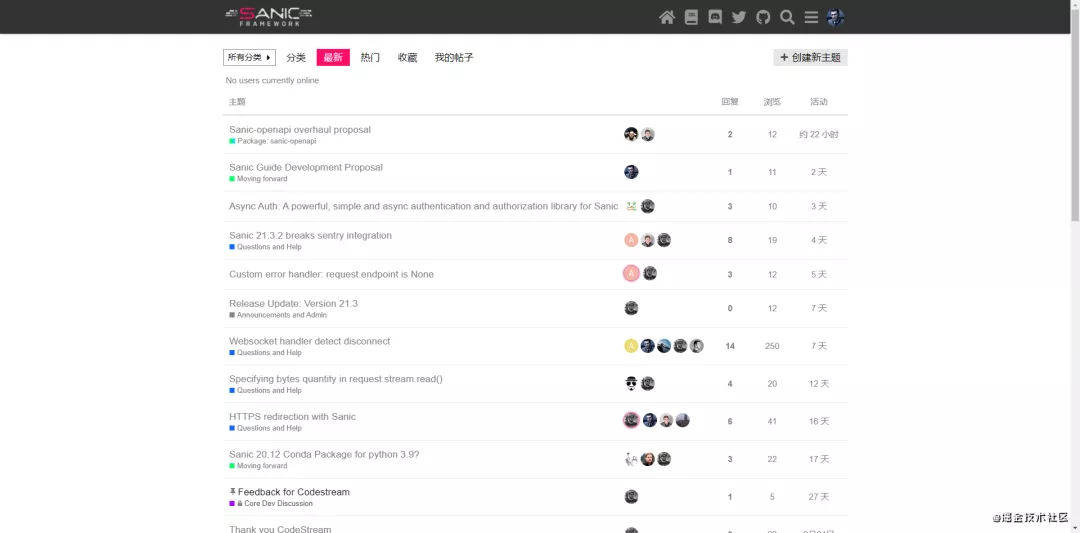This screenshot has height=533, width=1080.
Task: Click the 'A' avatar on sentry integration topic
Action: pos(631,240)
